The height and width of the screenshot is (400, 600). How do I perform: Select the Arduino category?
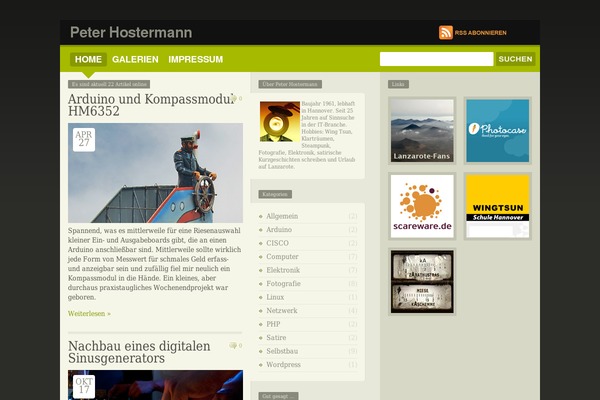tap(279, 230)
